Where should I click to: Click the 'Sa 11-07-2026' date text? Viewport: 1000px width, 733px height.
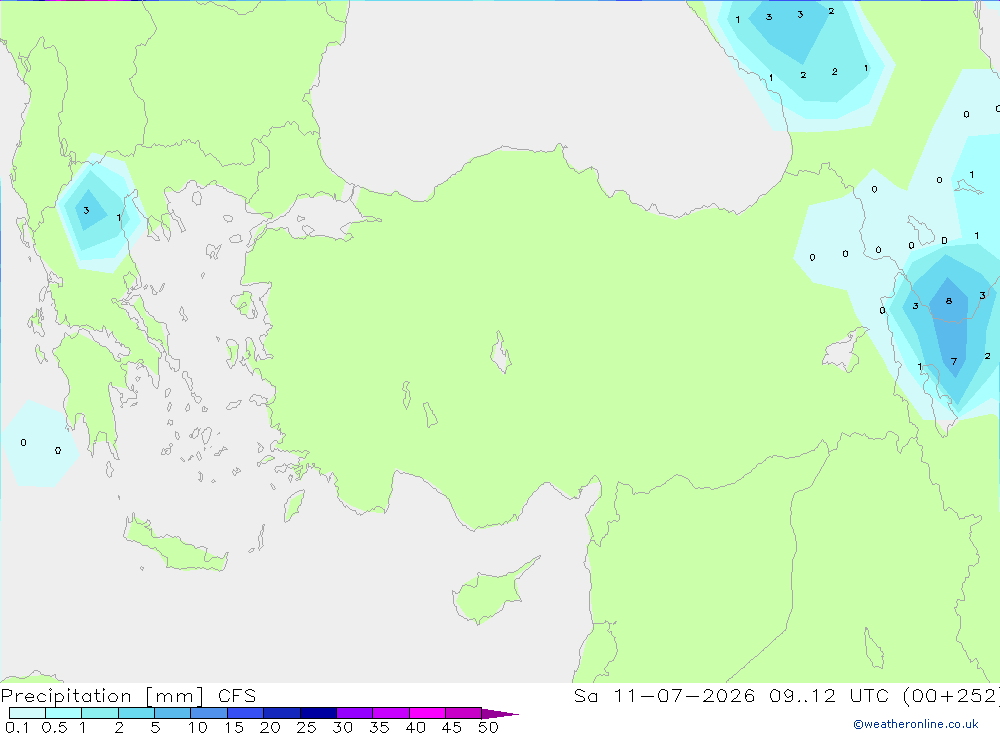664,696
